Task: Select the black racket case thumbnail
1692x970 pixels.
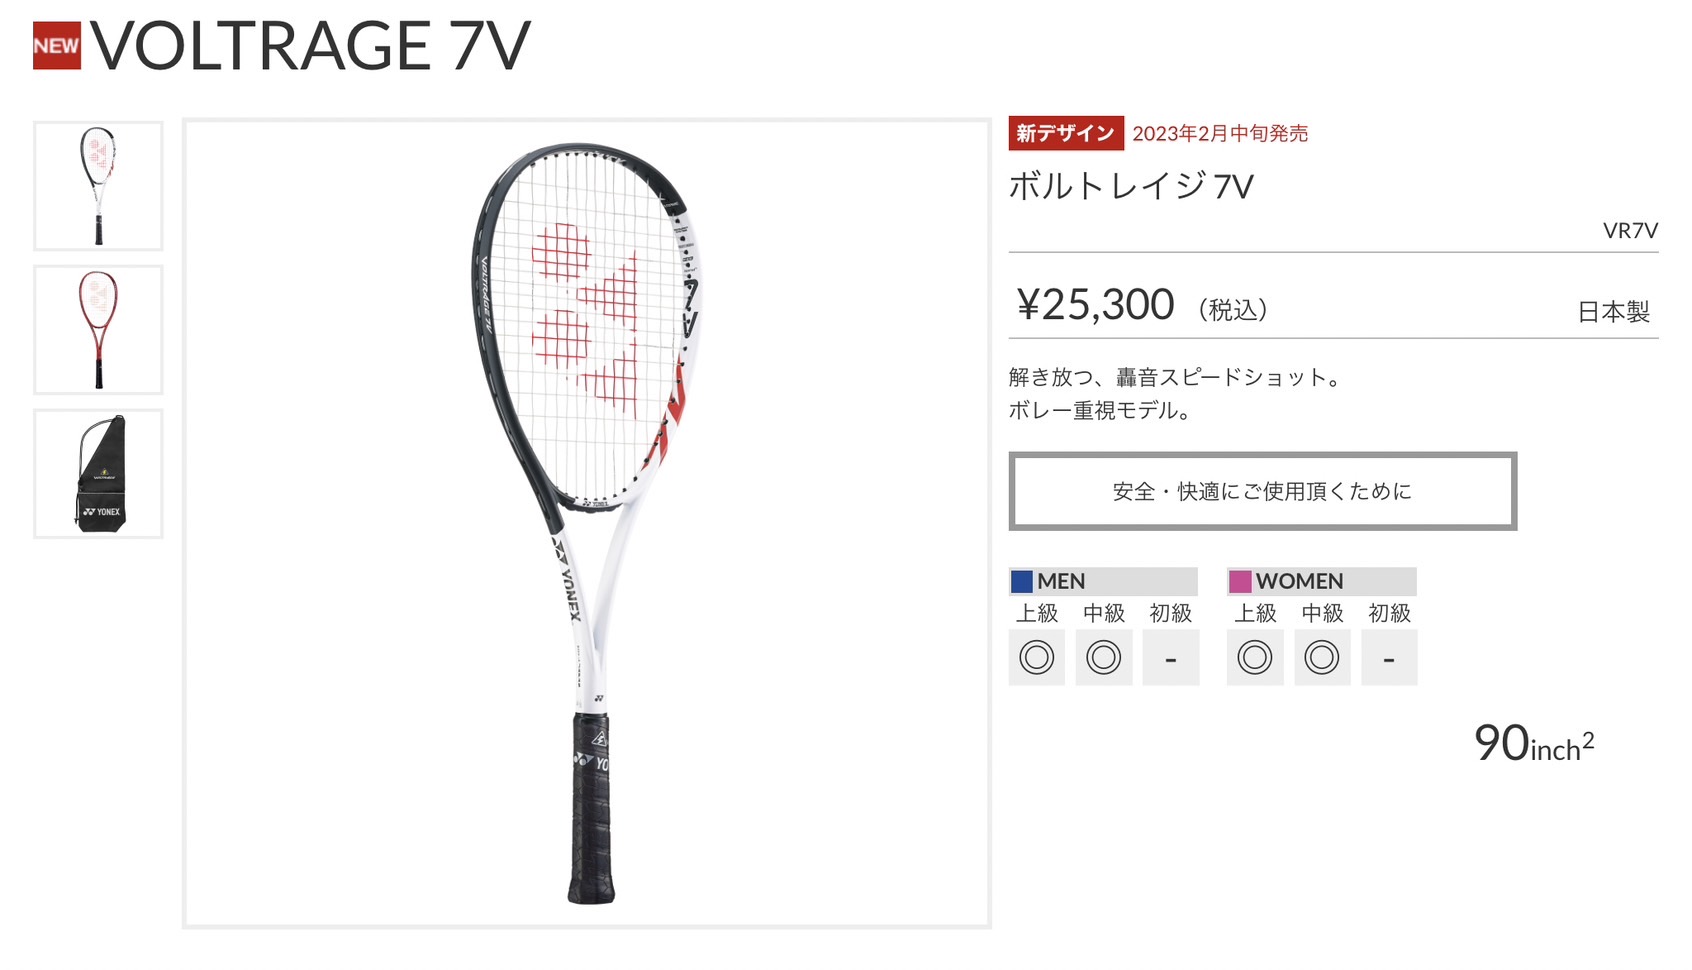Action: click(x=98, y=474)
